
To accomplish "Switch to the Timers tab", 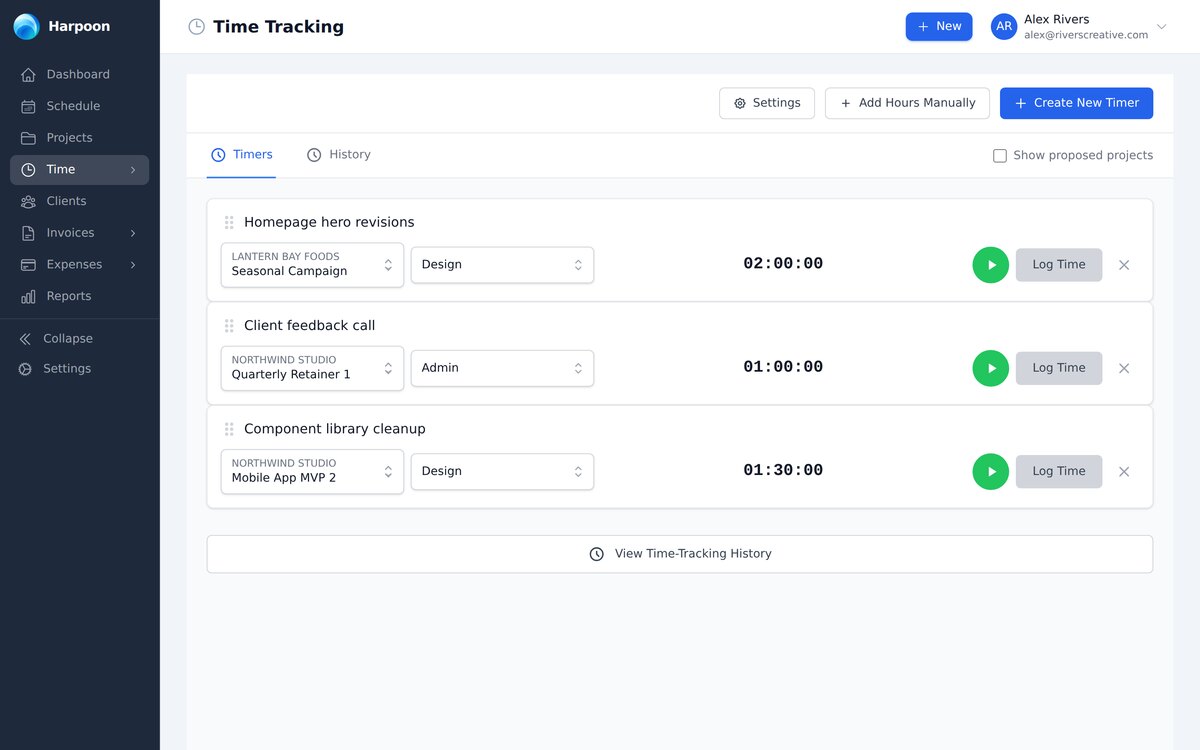I will click(x=241, y=155).
